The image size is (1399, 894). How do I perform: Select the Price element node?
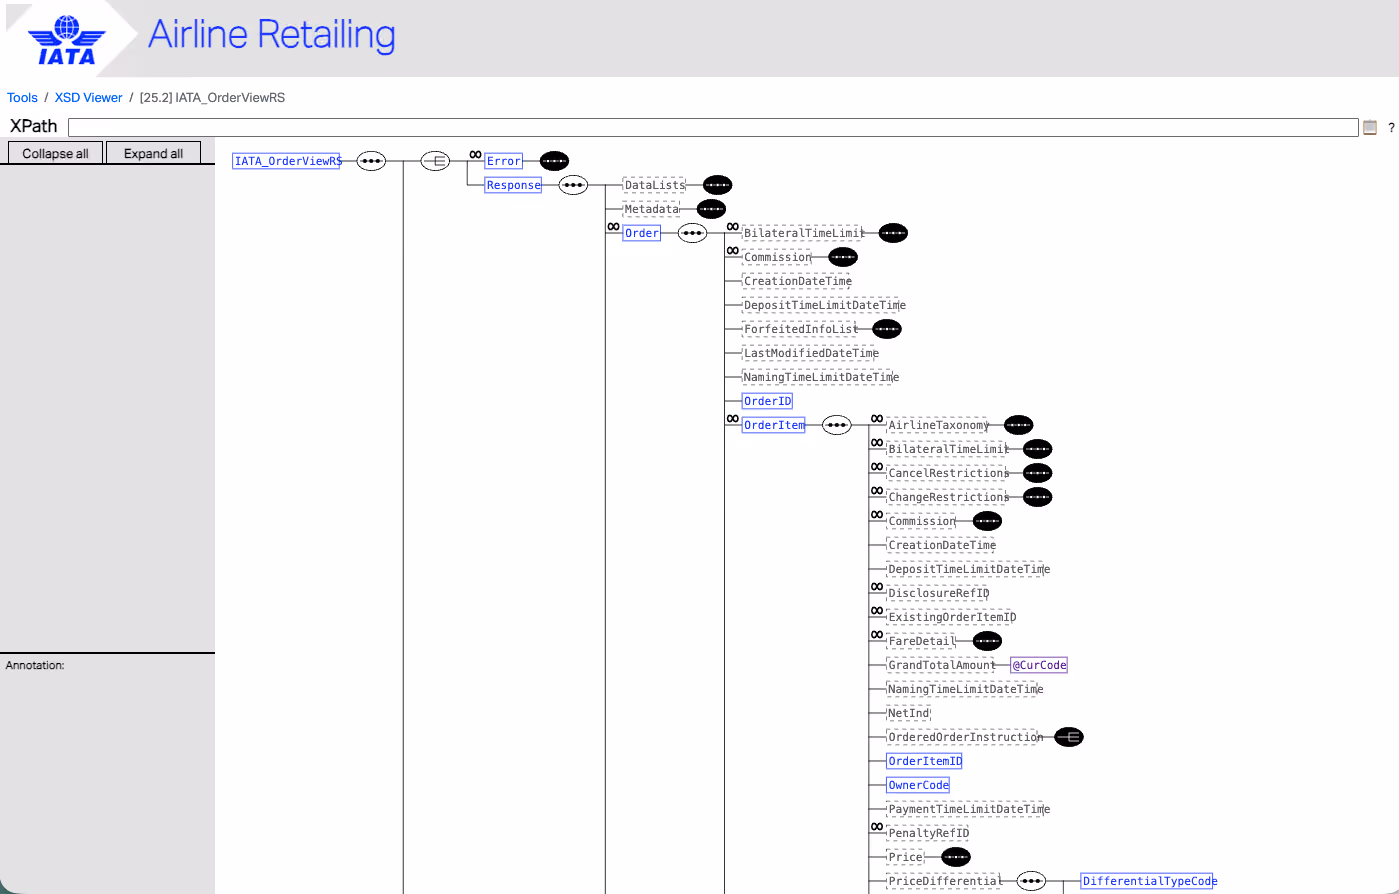pos(906,857)
